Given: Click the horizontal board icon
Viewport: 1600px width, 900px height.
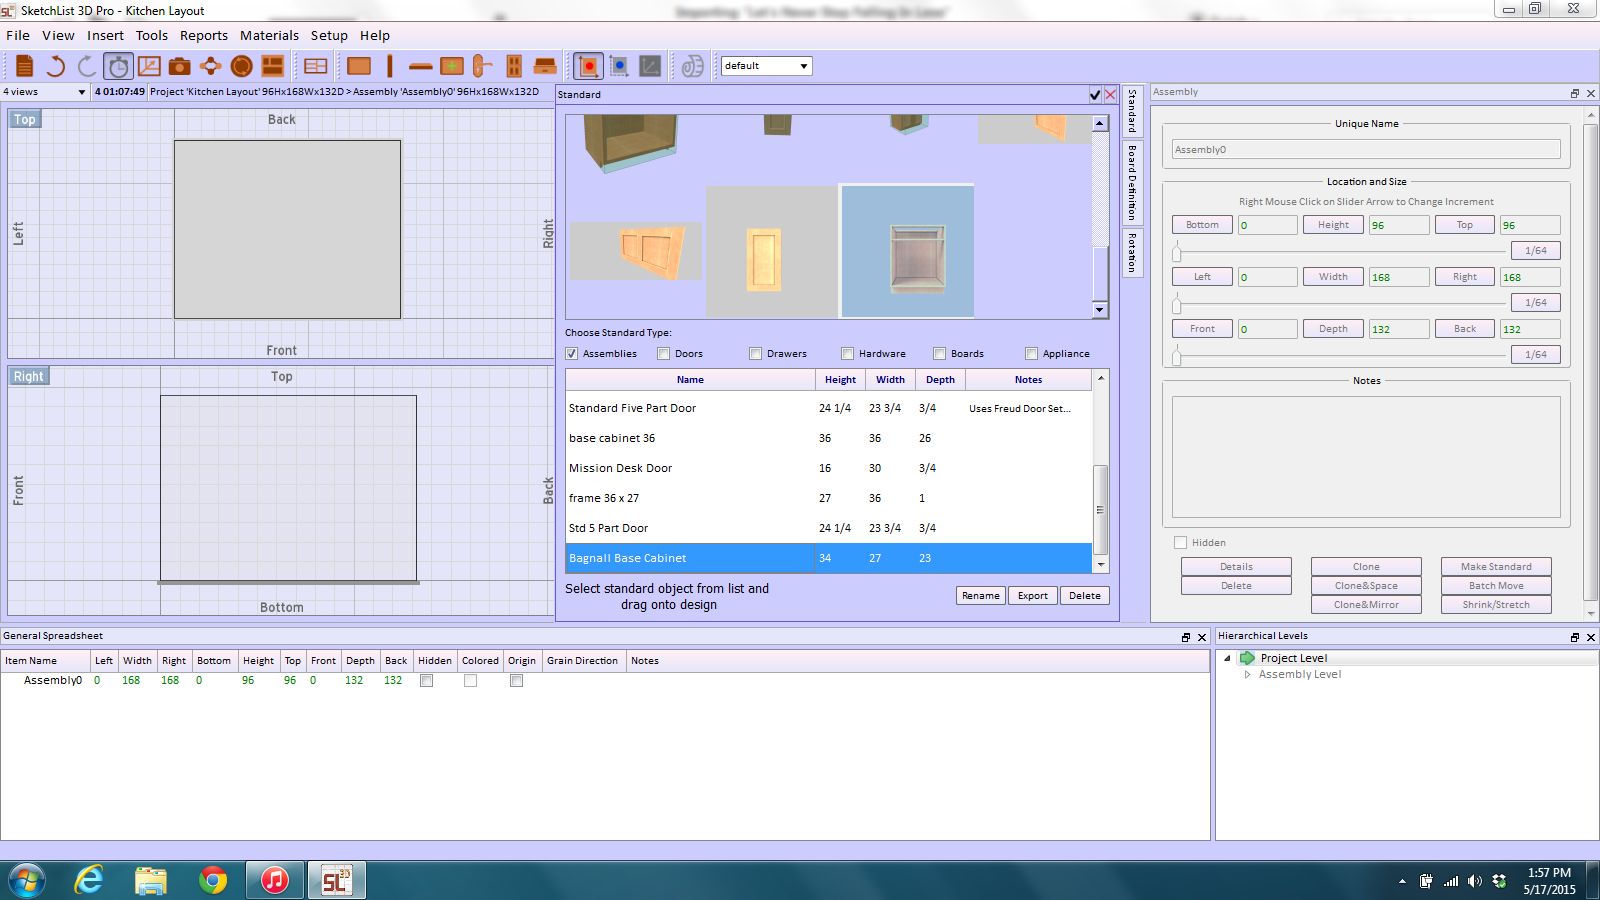Looking at the screenshot, I should (x=421, y=66).
